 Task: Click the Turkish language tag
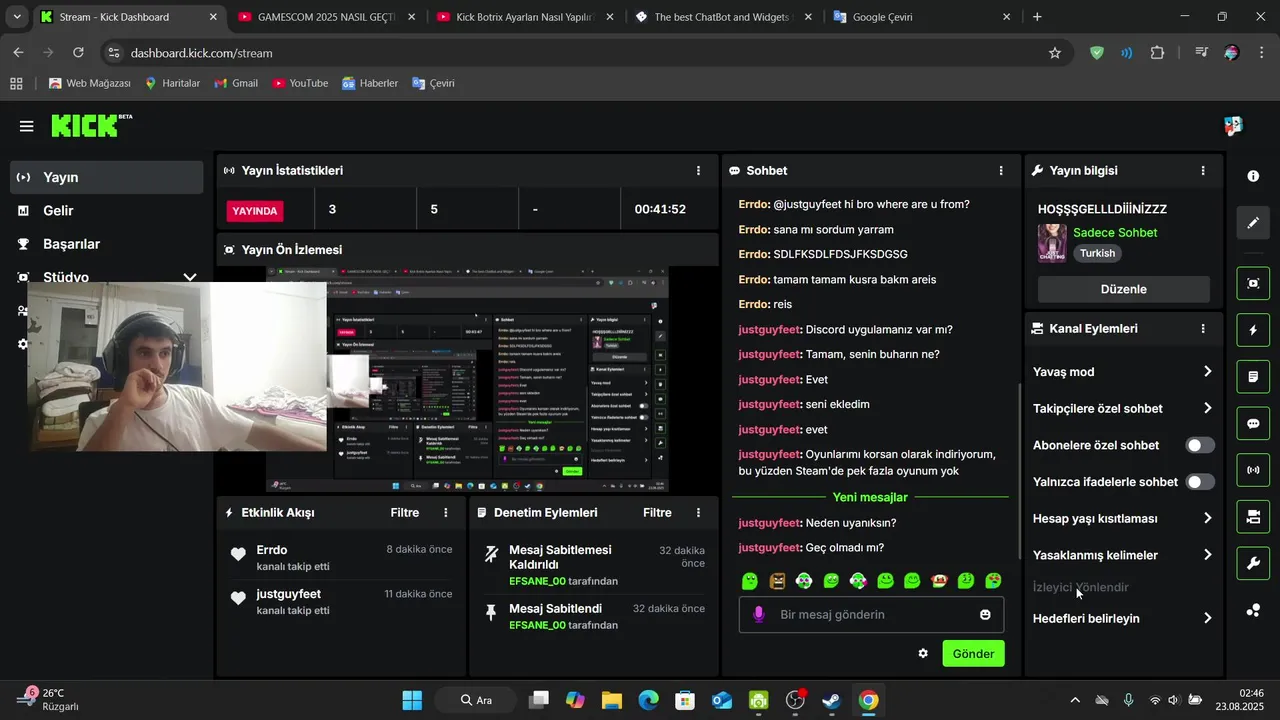tap(1097, 254)
